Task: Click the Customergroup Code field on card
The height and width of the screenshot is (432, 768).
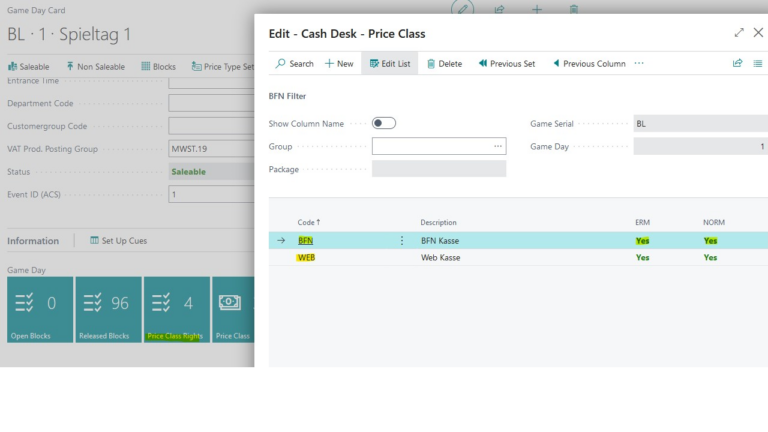Action: coord(212,126)
